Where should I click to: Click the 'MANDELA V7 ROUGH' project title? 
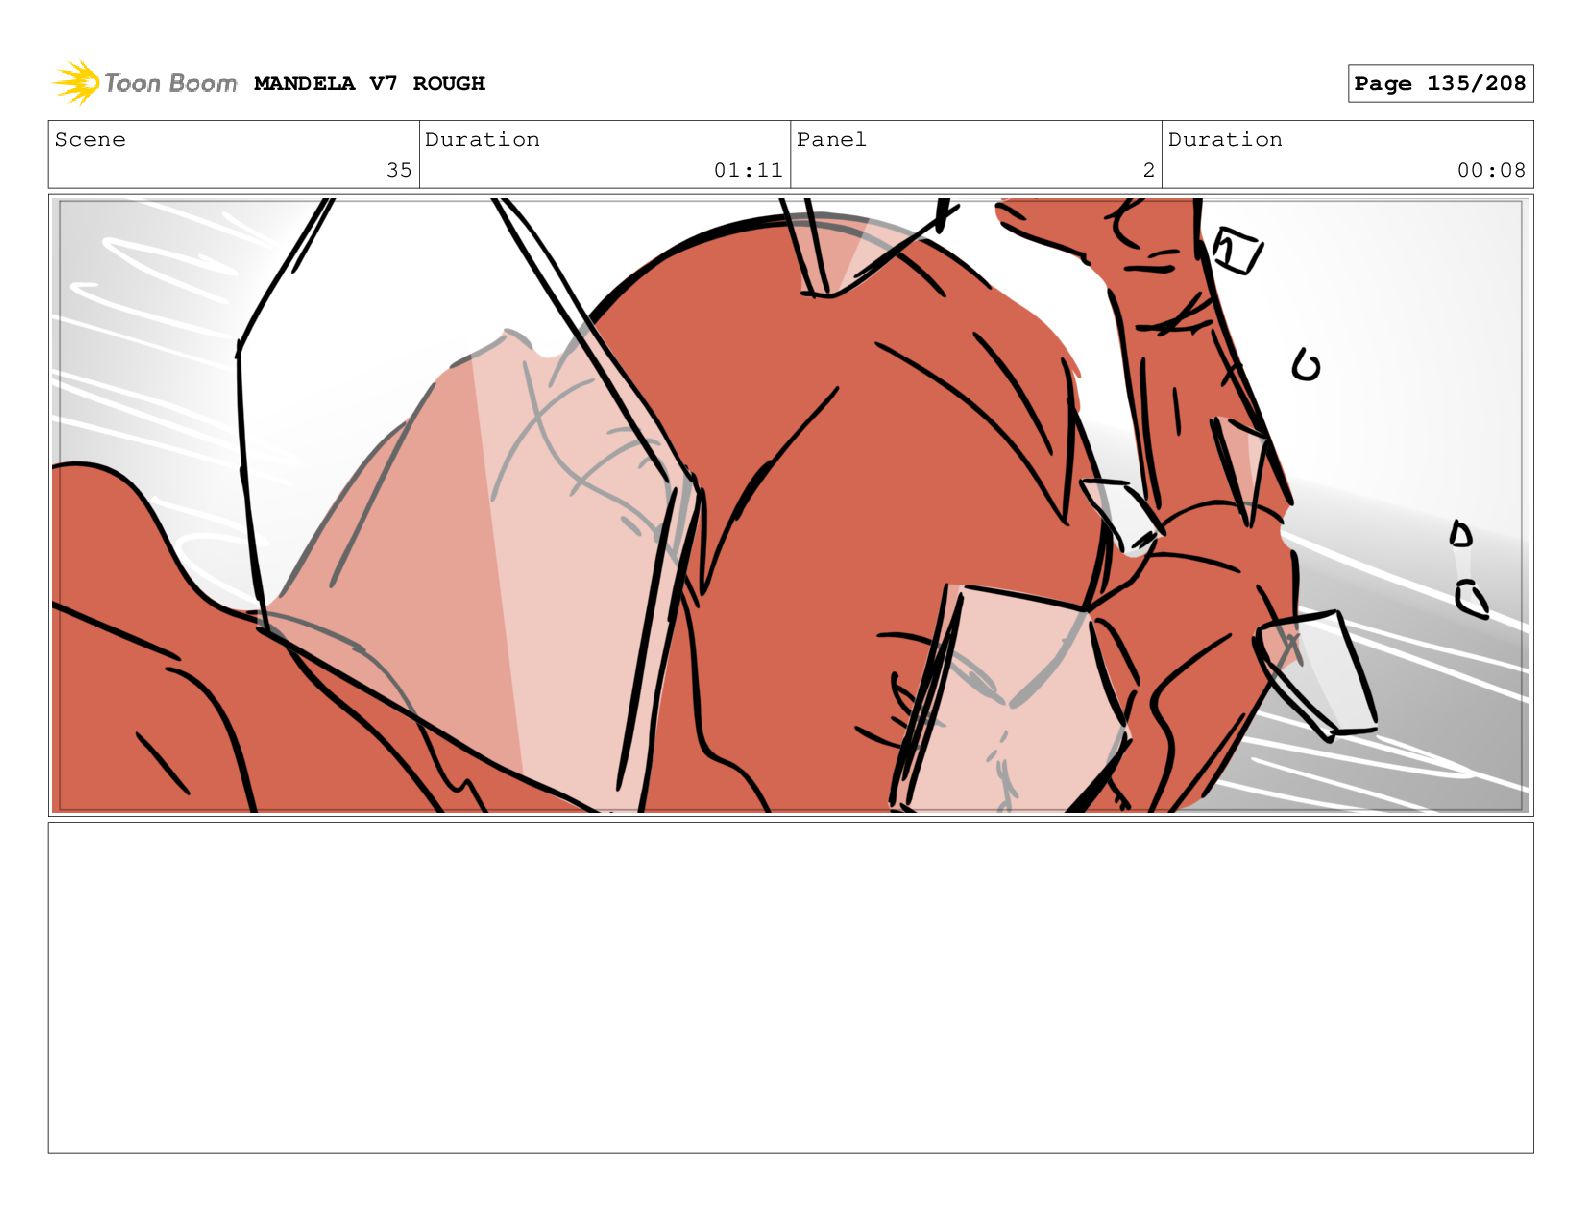[x=369, y=83]
